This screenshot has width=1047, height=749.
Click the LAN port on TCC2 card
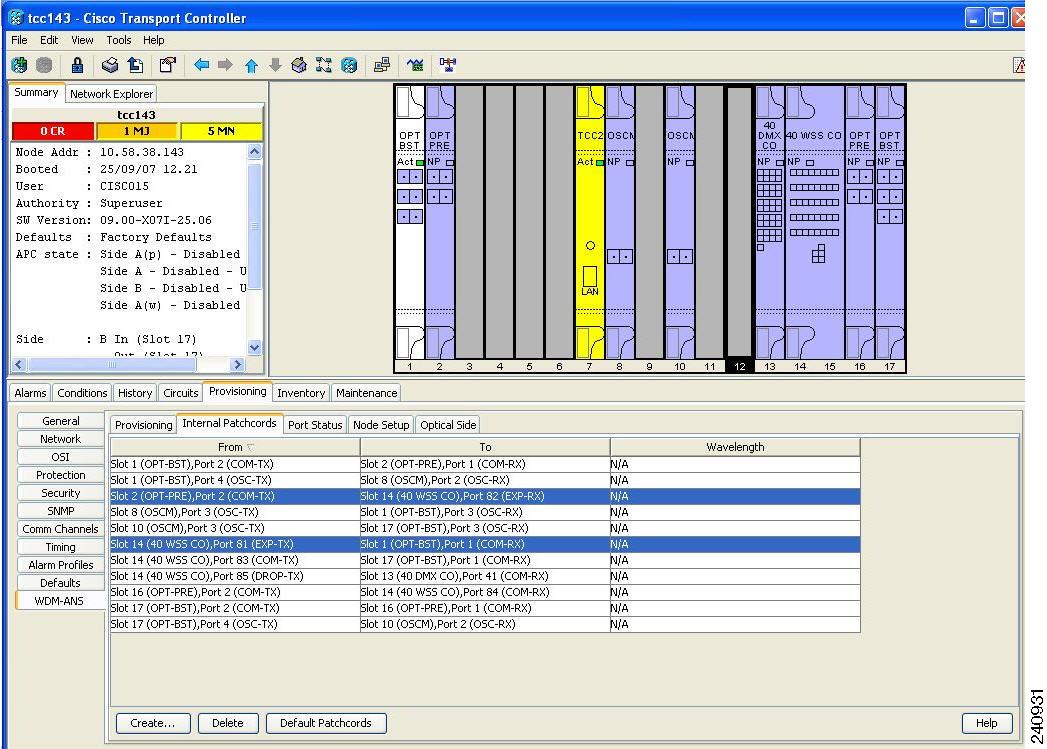pyautogui.click(x=590, y=276)
